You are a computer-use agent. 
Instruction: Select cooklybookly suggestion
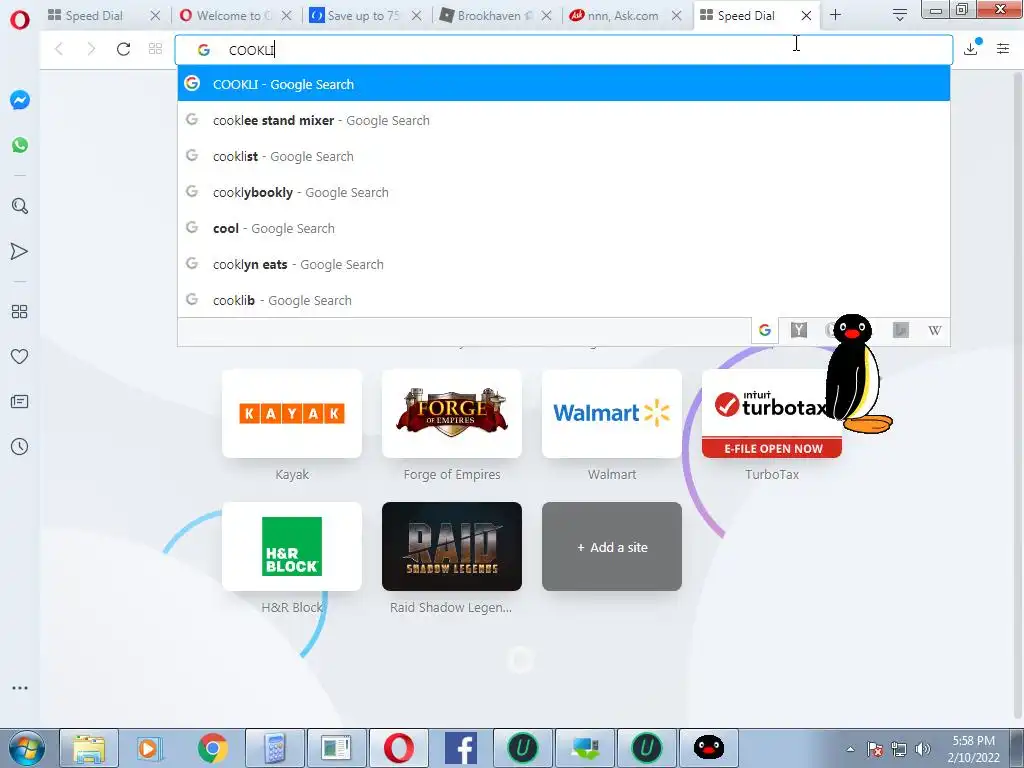(564, 192)
